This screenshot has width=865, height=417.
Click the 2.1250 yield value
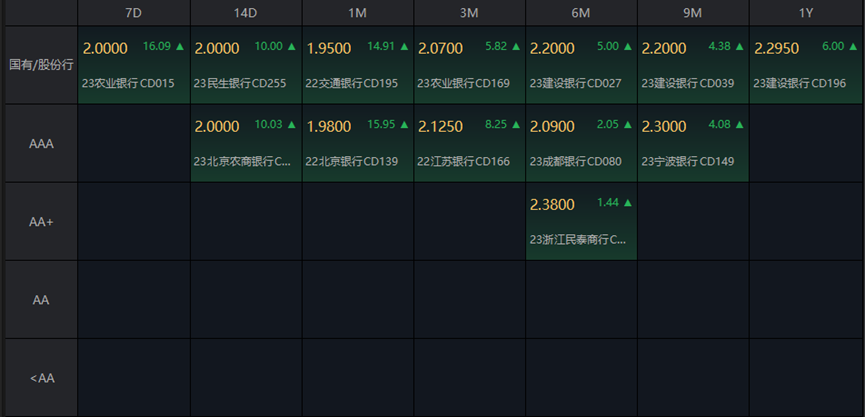tap(440, 126)
